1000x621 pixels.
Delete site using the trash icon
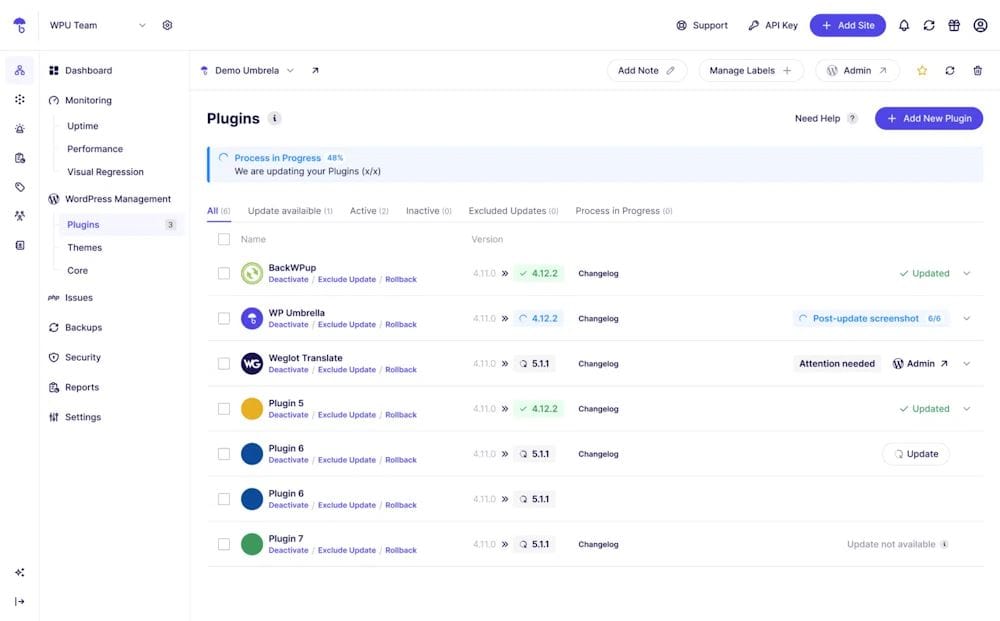[977, 71]
